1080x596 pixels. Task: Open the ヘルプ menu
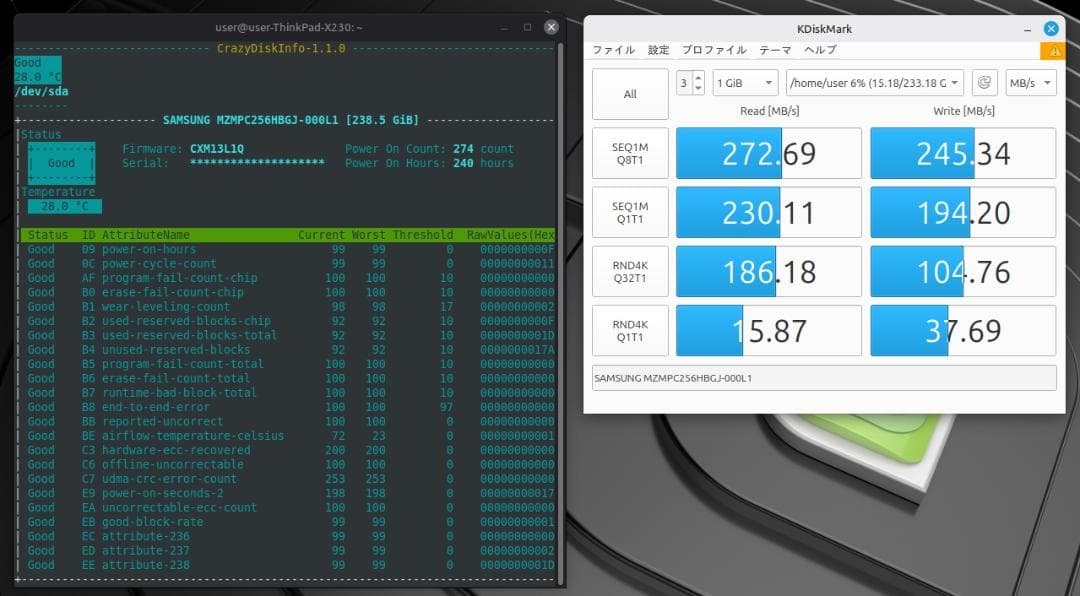pos(820,49)
